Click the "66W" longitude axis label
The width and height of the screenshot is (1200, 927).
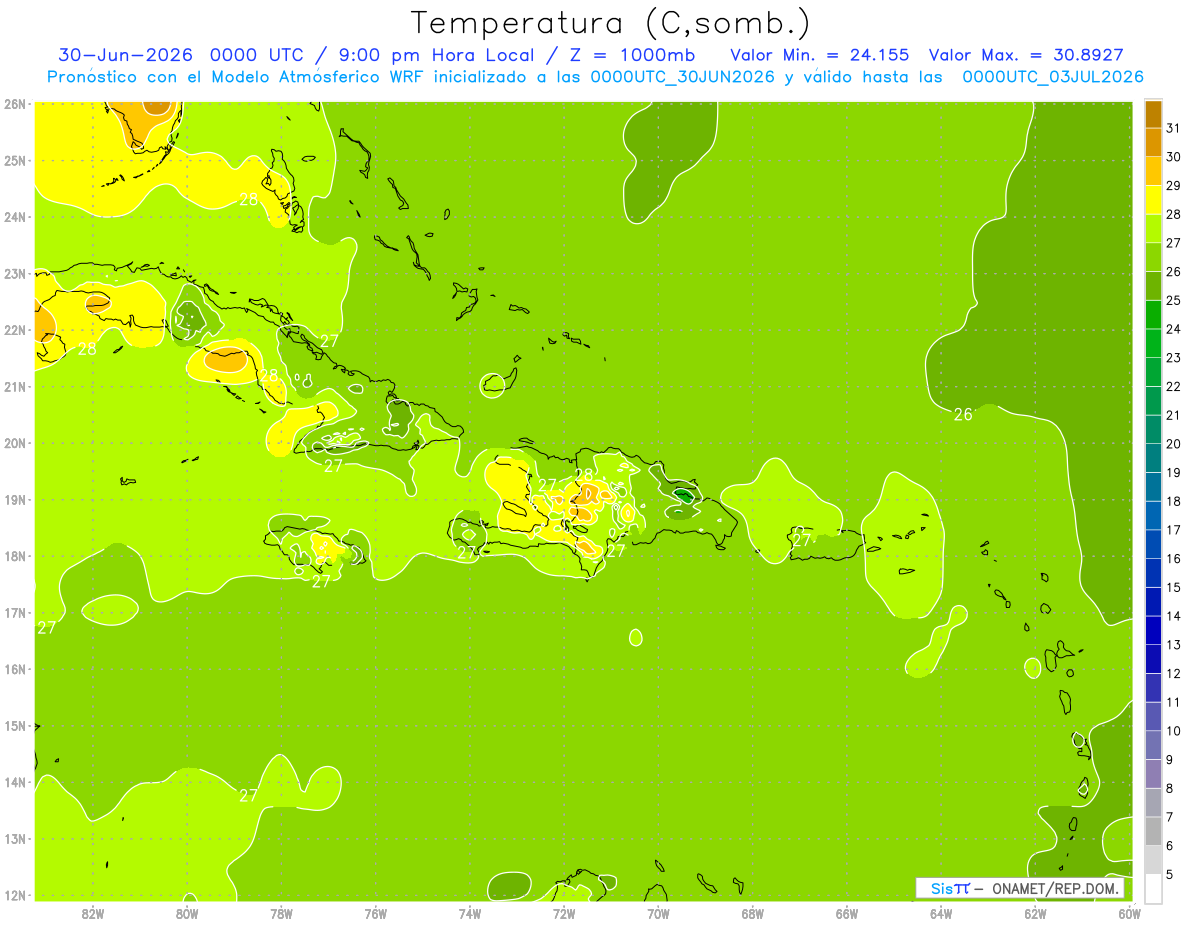(846, 913)
